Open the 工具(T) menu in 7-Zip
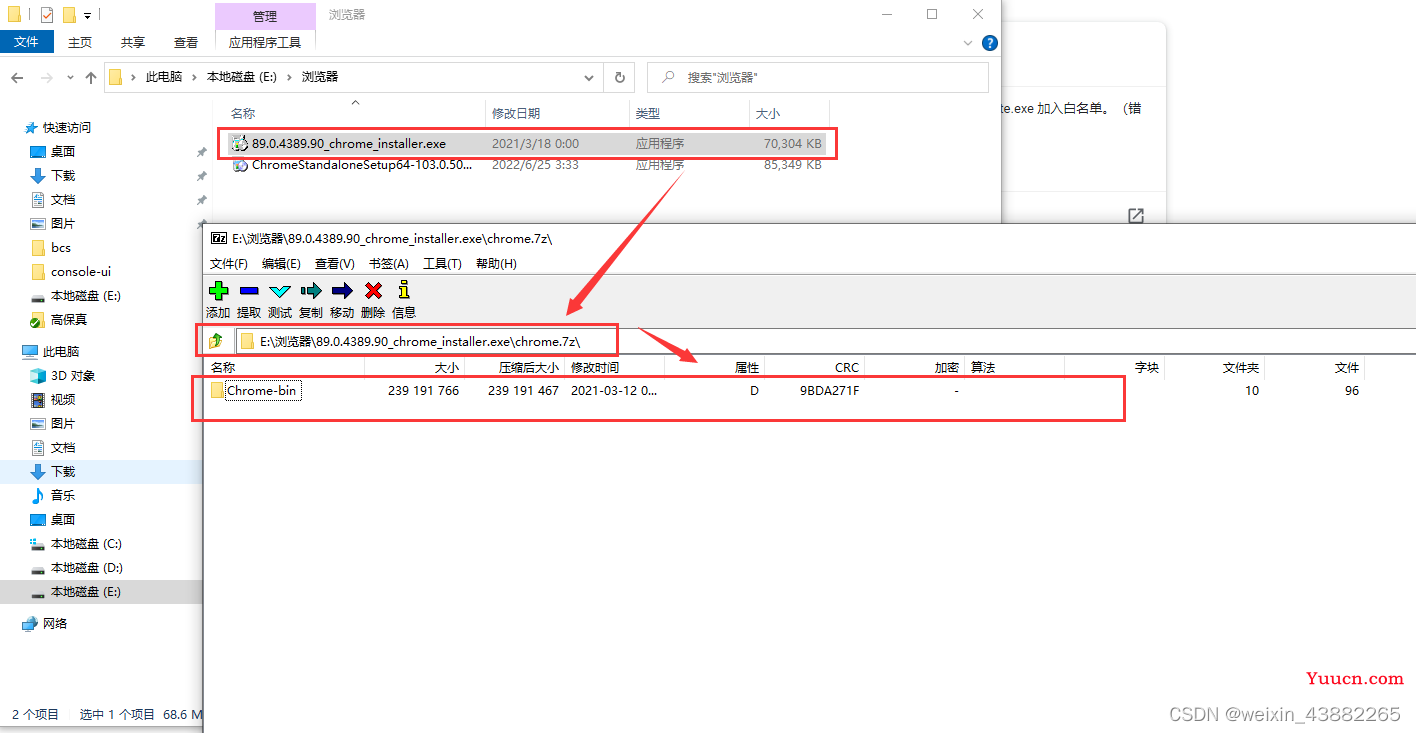The image size is (1416, 733). tap(442, 263)
